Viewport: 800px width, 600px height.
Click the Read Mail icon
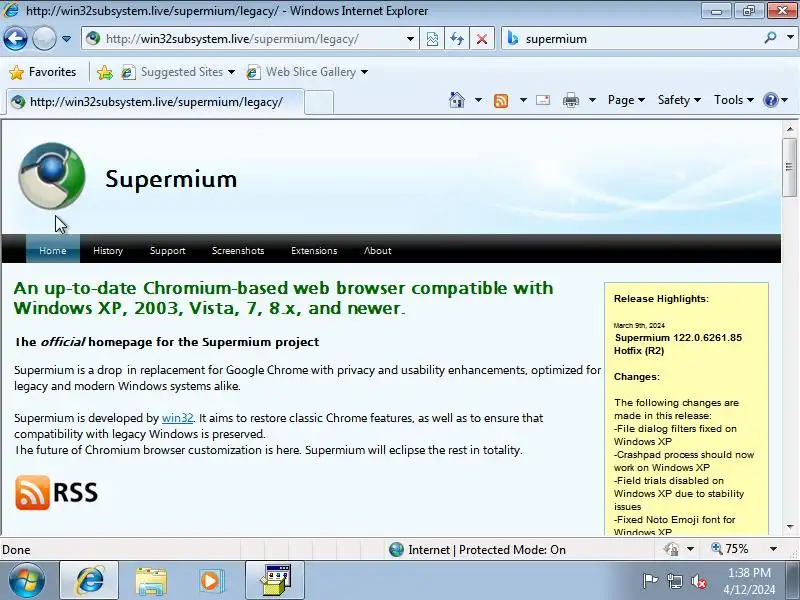(543, 100)
